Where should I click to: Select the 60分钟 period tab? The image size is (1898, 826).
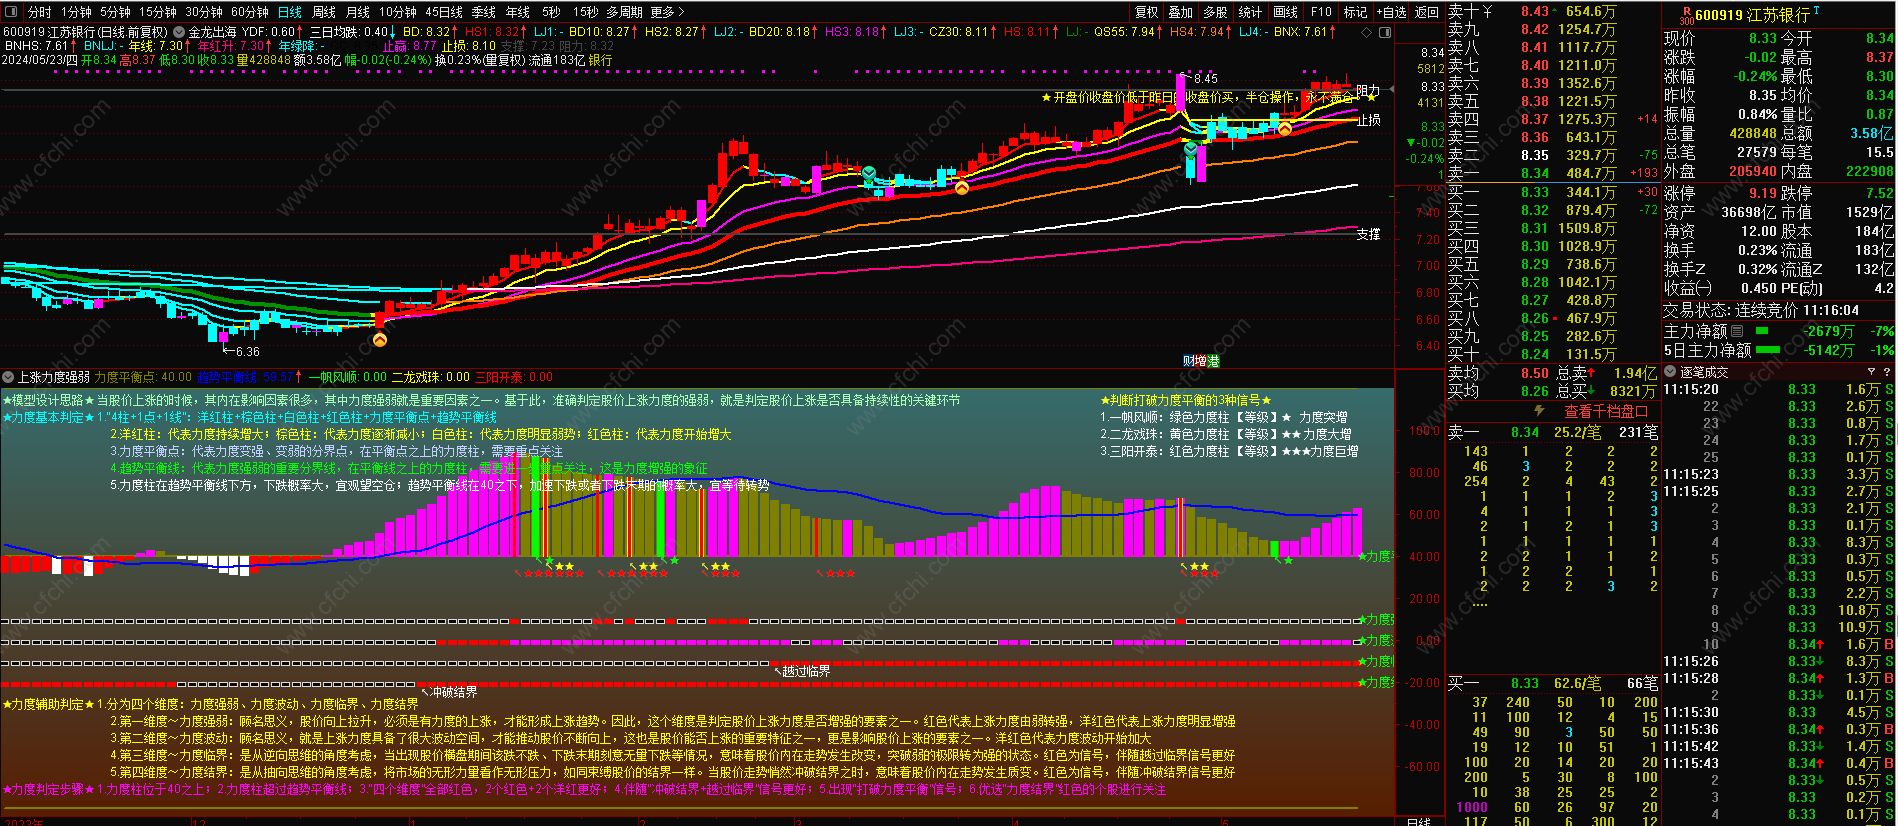pyautogui.click(x=250, y=12)
